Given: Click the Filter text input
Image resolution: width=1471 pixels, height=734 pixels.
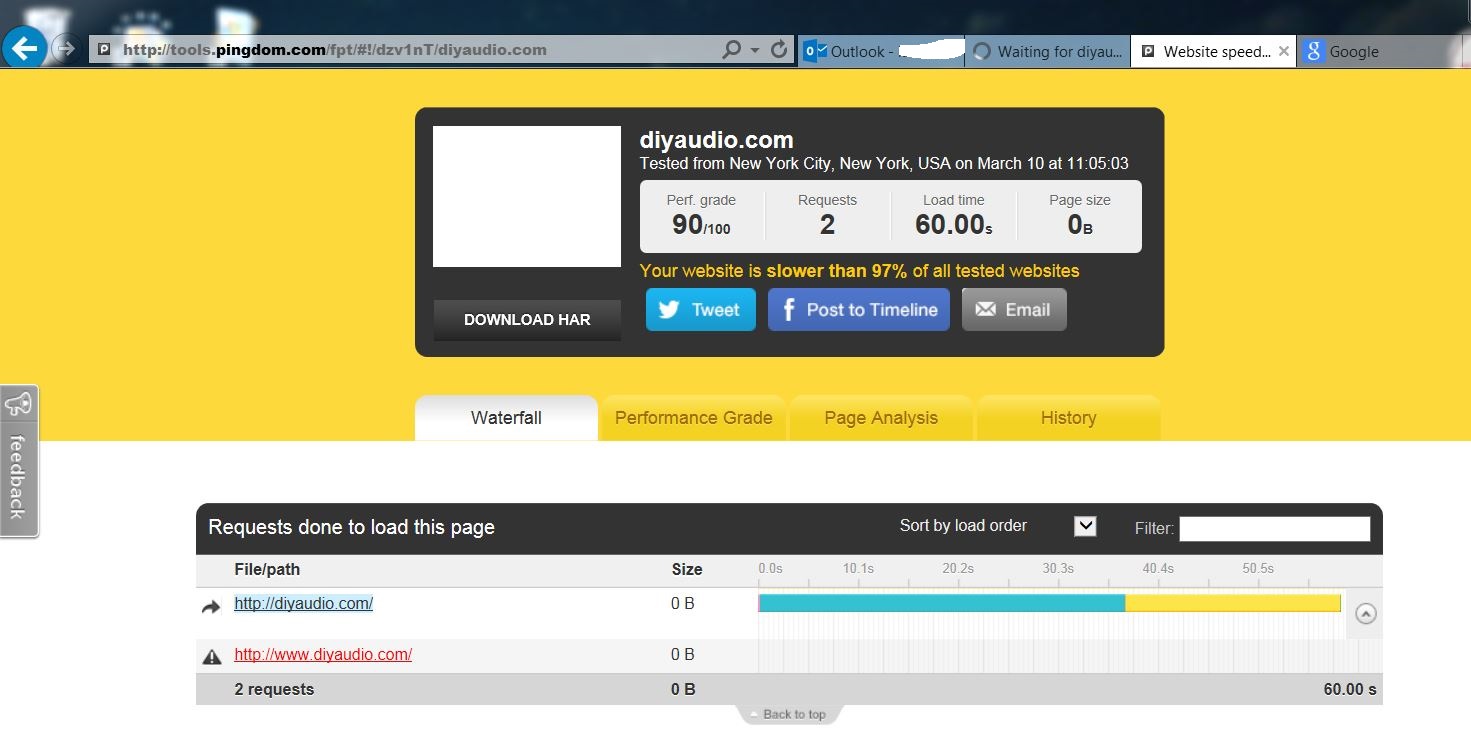Looking at the screenshot, I should [x=1274, y=528].
